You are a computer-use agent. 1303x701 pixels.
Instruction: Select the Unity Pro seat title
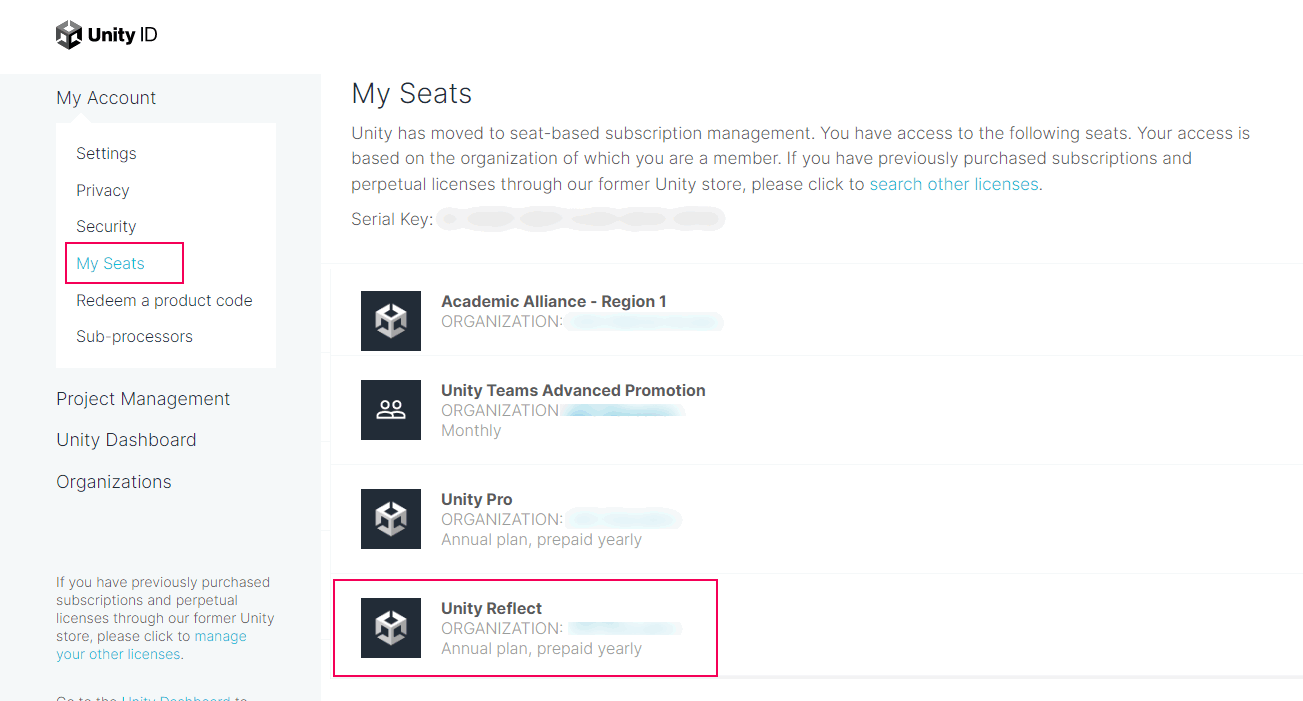(x=476, y=499)
